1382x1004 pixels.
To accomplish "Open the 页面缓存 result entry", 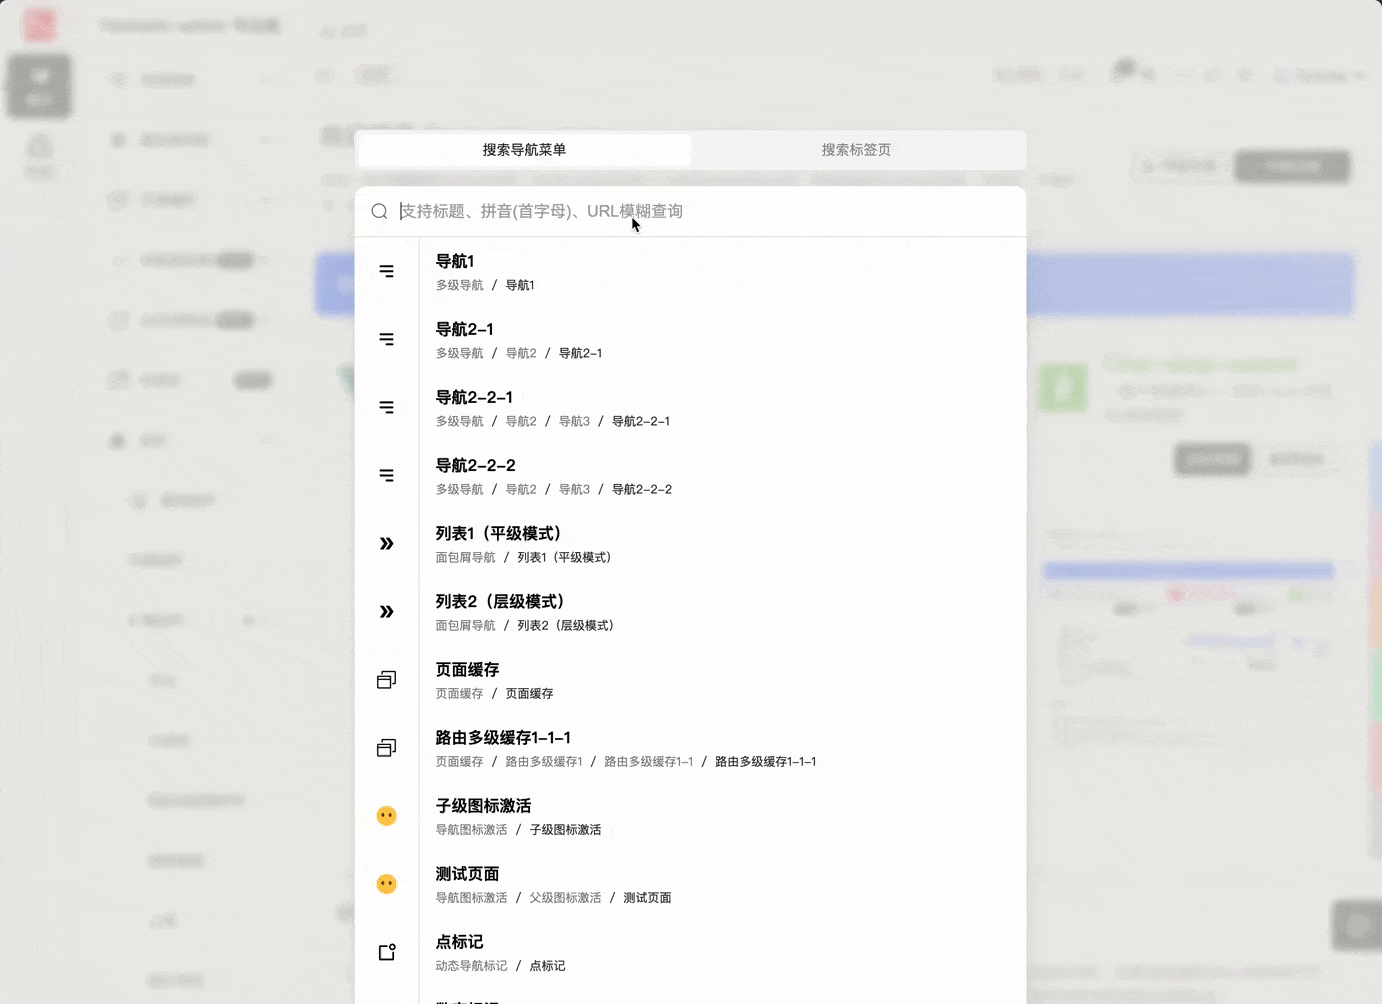I will (x=466, y=669).
